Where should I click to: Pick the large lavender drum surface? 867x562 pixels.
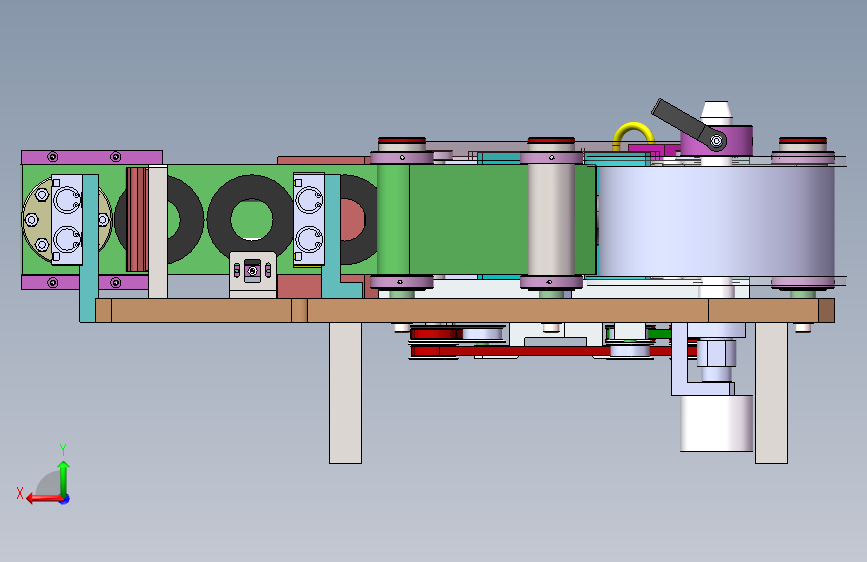[715, 221]
